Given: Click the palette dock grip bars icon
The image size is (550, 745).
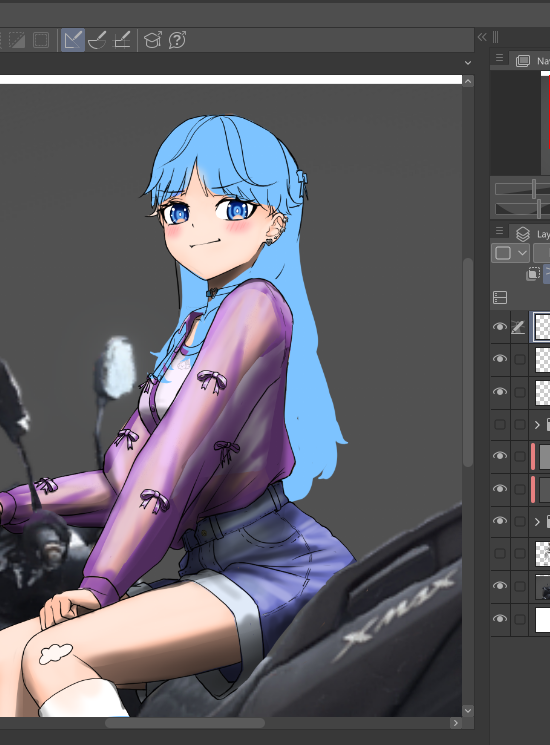Looking at the screenshot, I should [495, 37].
